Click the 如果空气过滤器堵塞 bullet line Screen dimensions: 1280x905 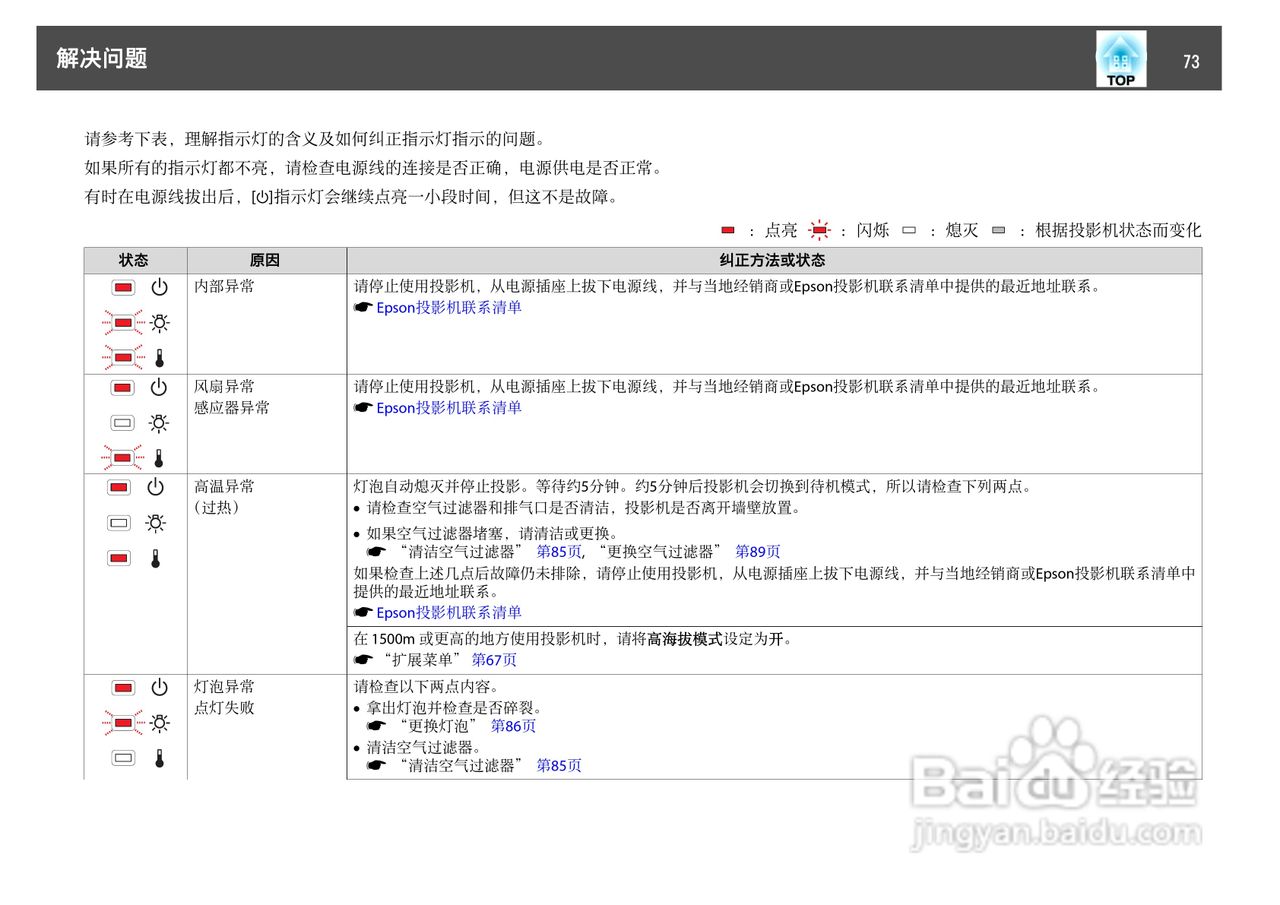click(492, 533)
